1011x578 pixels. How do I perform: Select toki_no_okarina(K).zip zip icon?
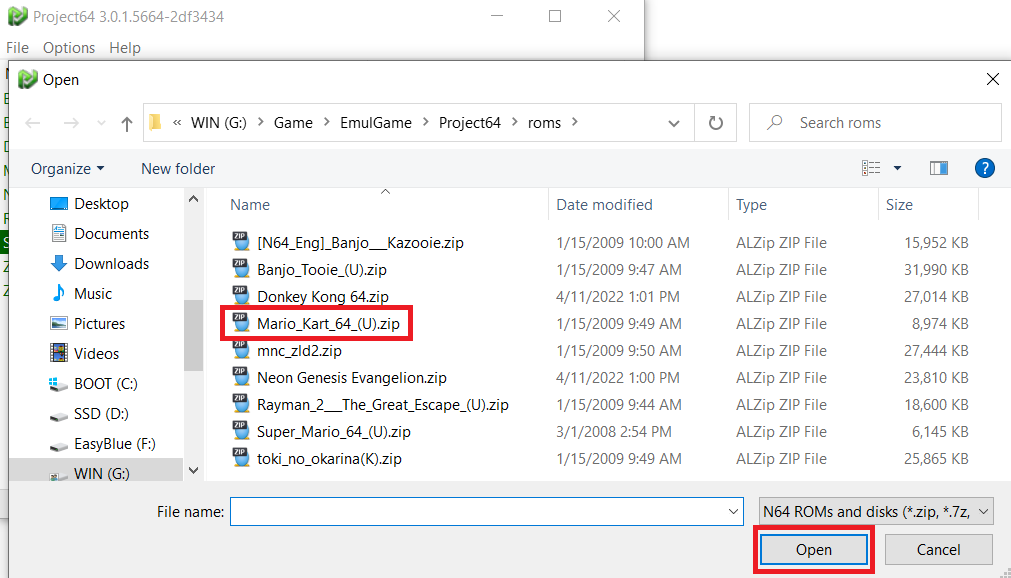click(x=241, y=459)
